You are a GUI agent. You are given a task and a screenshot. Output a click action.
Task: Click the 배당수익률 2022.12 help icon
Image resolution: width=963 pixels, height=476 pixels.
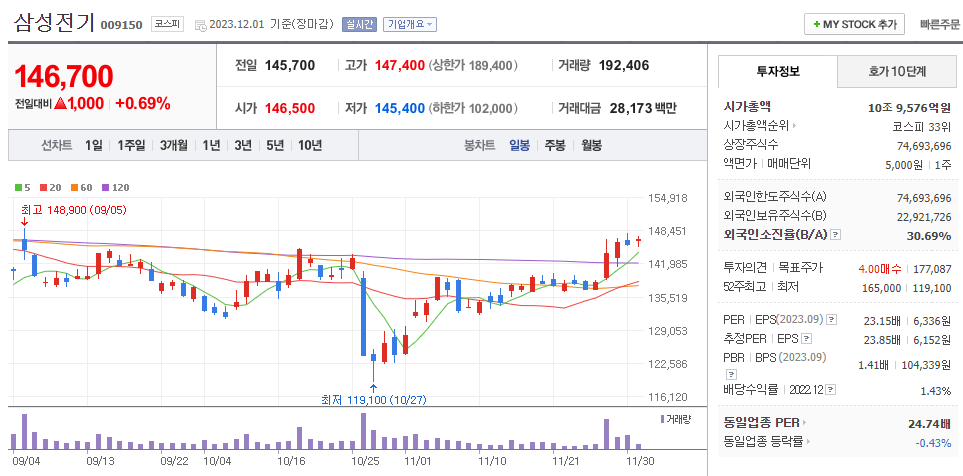(x=830, y=389)
